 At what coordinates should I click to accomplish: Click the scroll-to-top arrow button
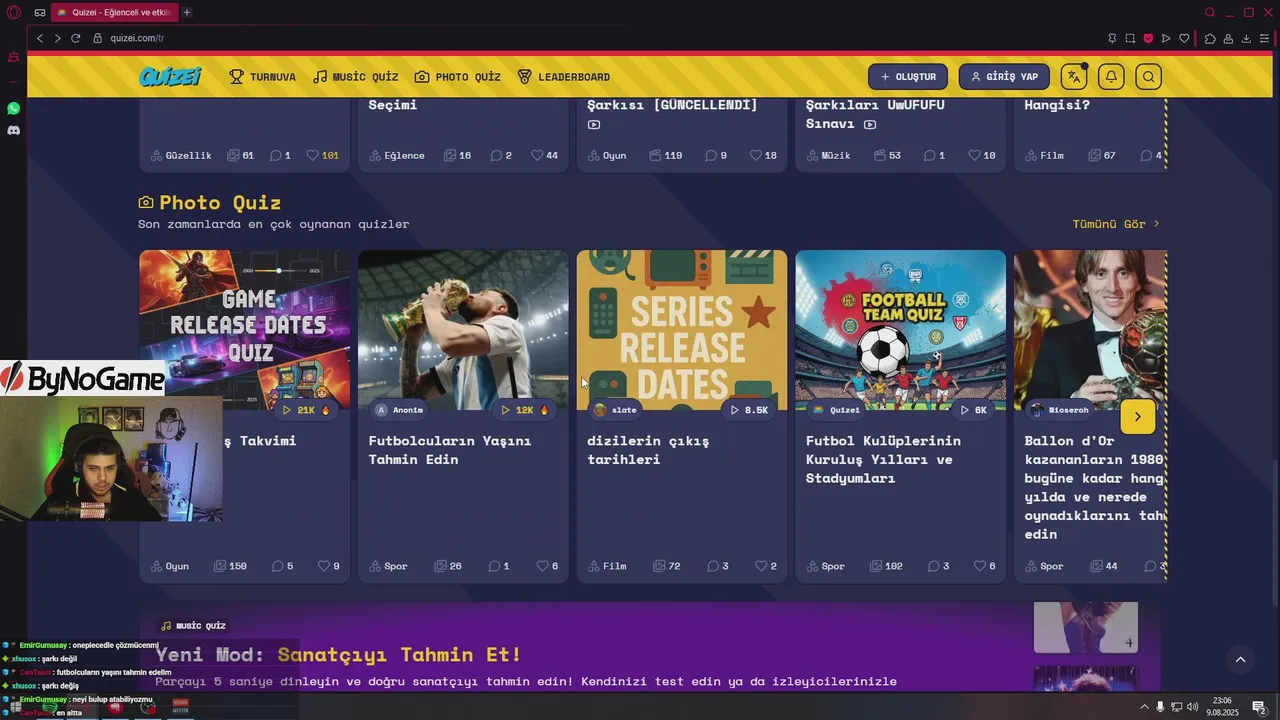[1240, 659]
